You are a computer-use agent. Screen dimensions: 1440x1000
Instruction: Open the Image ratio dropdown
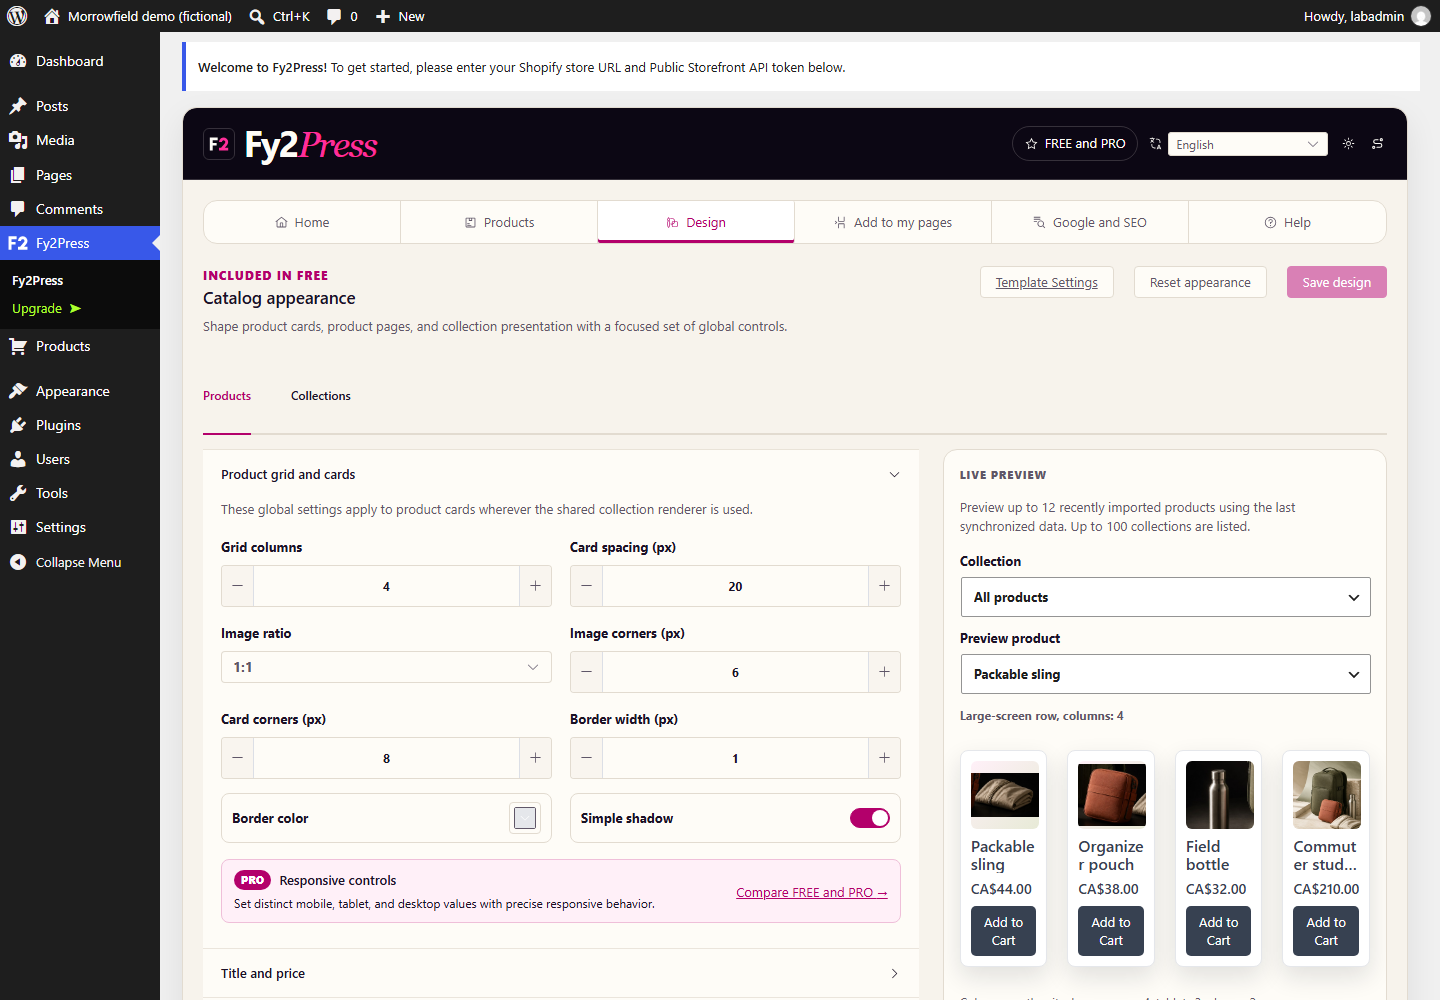(386, 667)
